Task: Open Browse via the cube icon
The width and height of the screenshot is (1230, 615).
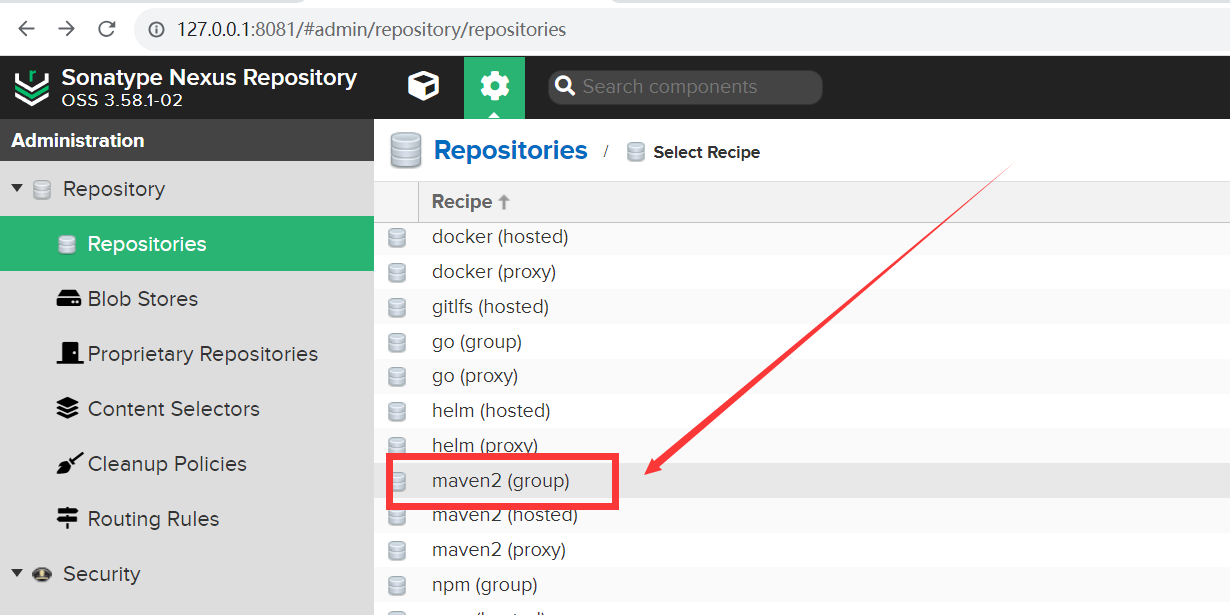Action: coord(423,86)
